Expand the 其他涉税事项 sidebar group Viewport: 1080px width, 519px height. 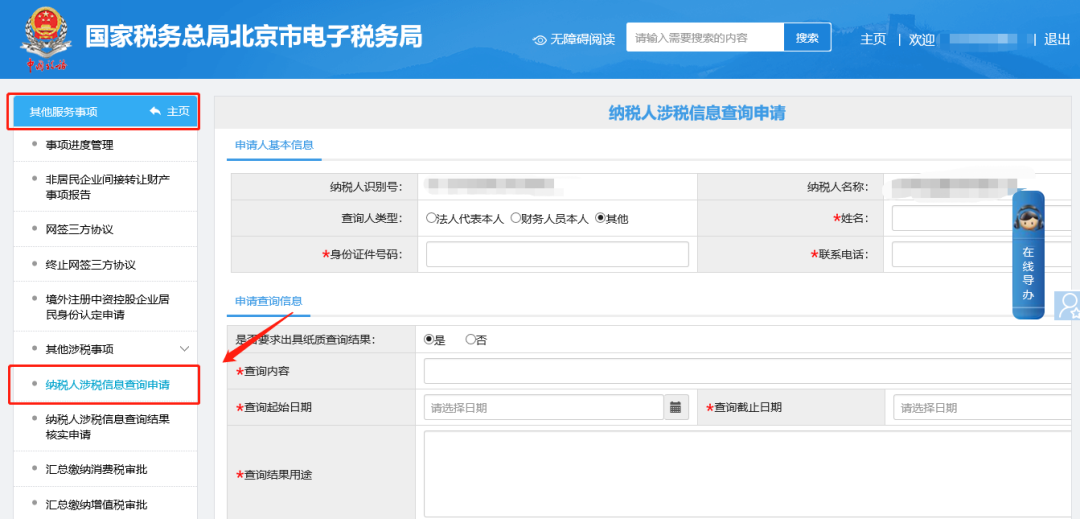[184, 349]
